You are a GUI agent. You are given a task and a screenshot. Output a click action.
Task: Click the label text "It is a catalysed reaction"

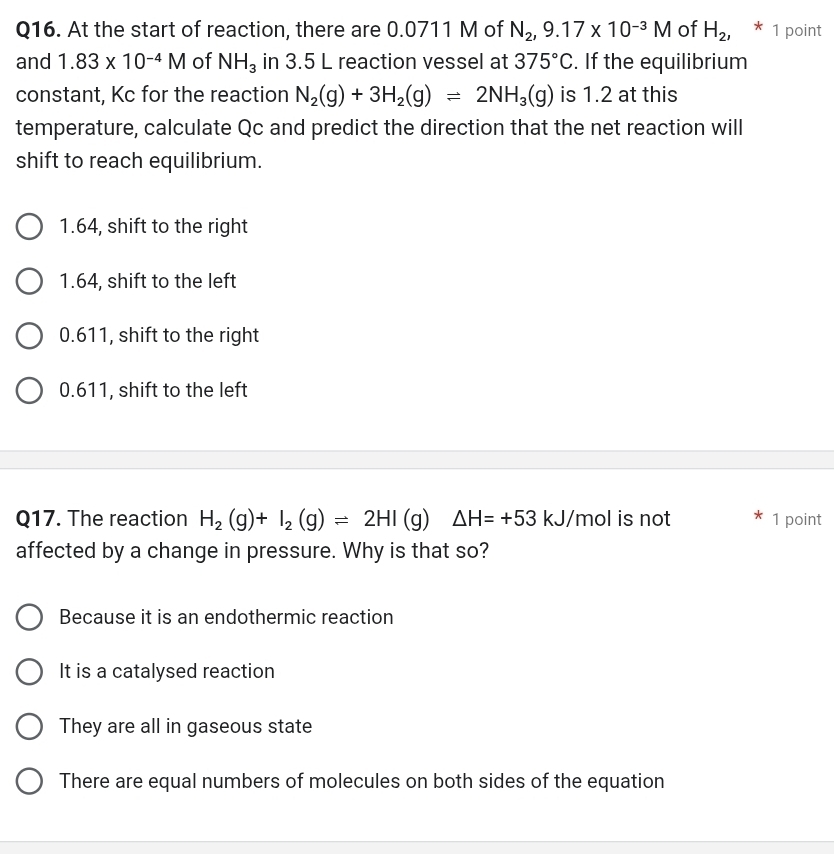coord(167,672)
